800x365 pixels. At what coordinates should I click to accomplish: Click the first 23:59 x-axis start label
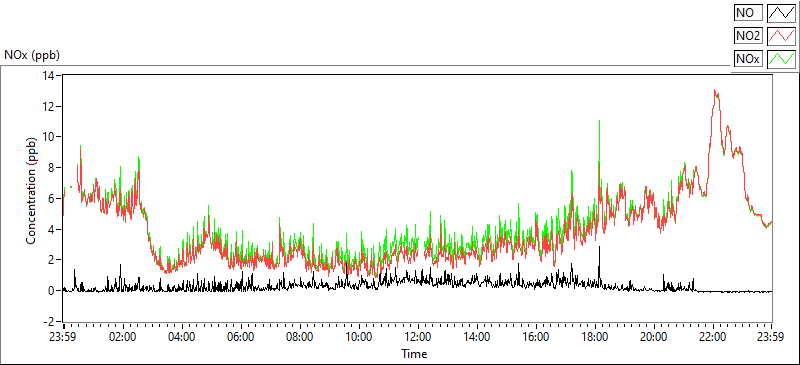pos(64,337)
